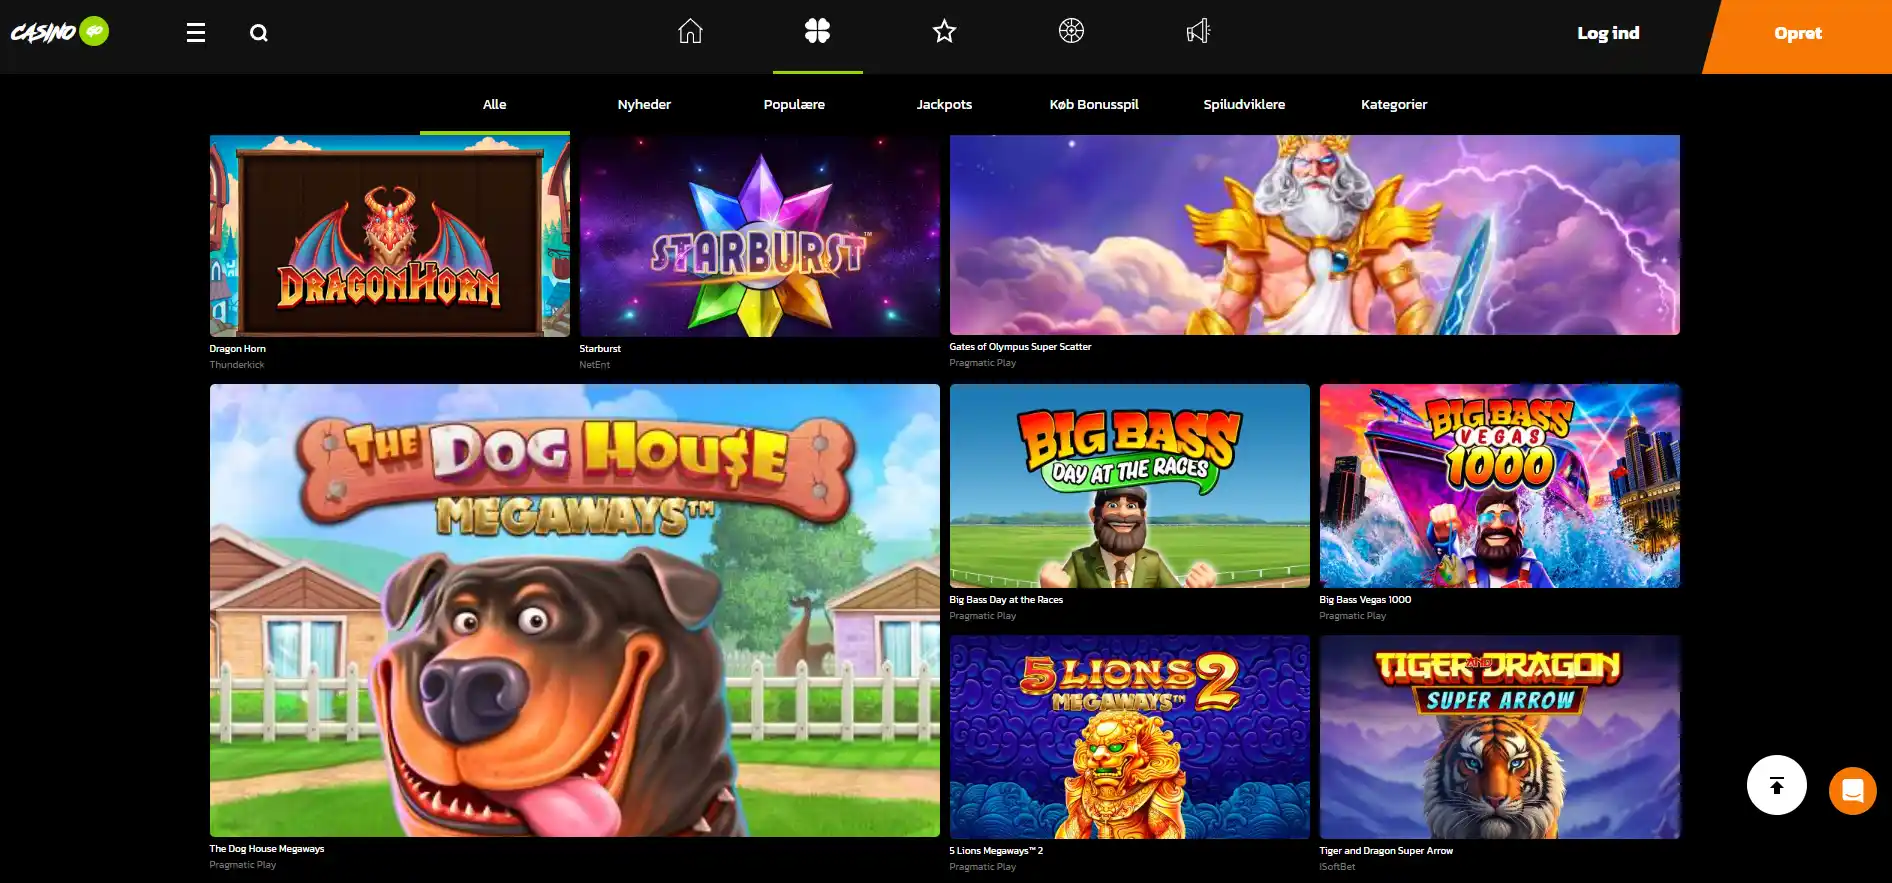Select the Kategorier tab
This screenshot has height=883, width=1892.
1394,105
